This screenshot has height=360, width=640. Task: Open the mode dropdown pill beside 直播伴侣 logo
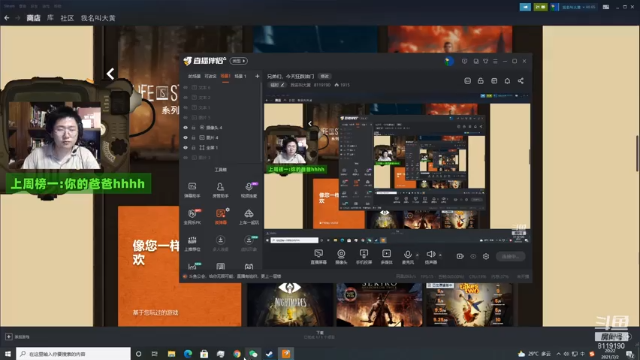click(x=238, y=61)
